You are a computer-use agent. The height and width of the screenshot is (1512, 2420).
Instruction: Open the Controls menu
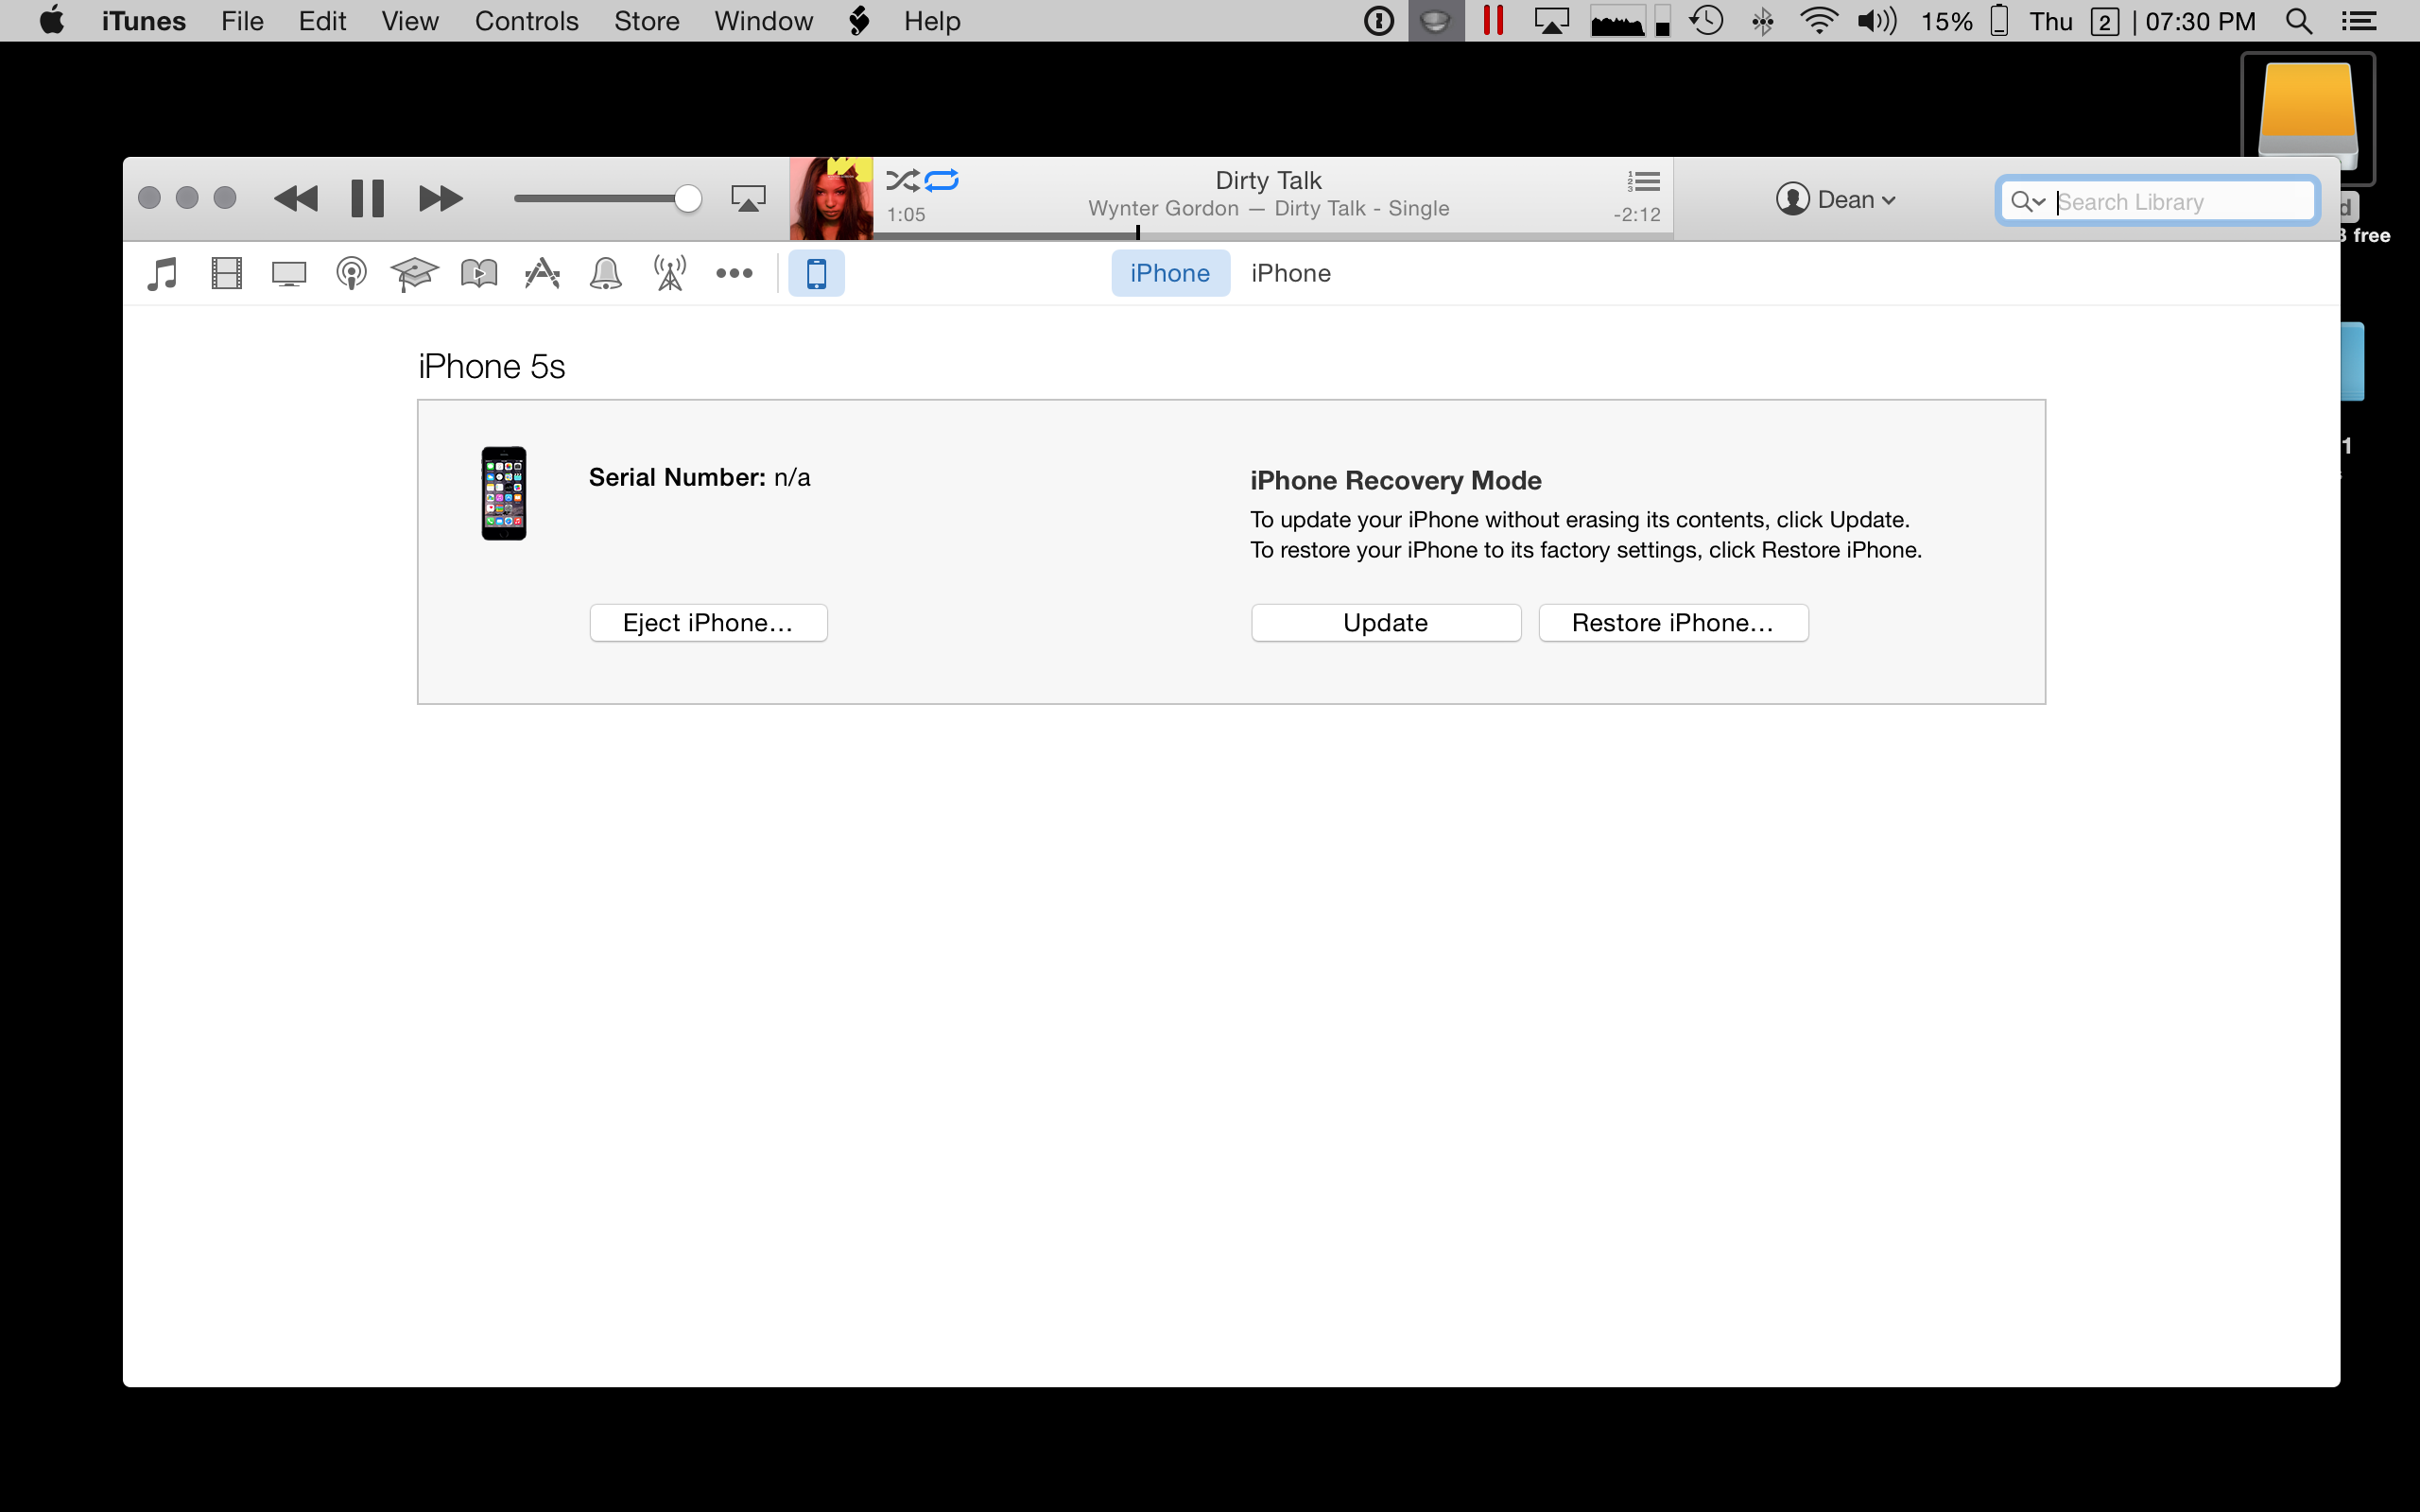526,21
